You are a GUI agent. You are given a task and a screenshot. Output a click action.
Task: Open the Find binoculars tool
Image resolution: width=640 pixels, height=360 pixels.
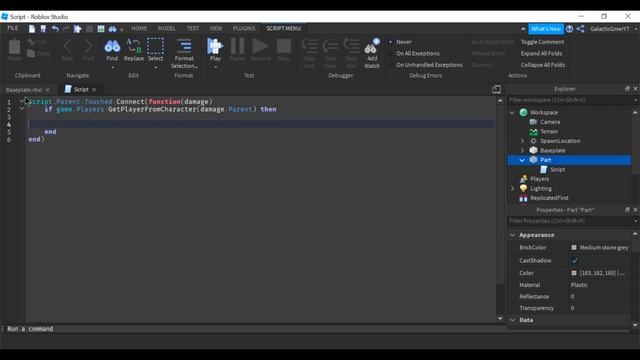tap(112, 50)
